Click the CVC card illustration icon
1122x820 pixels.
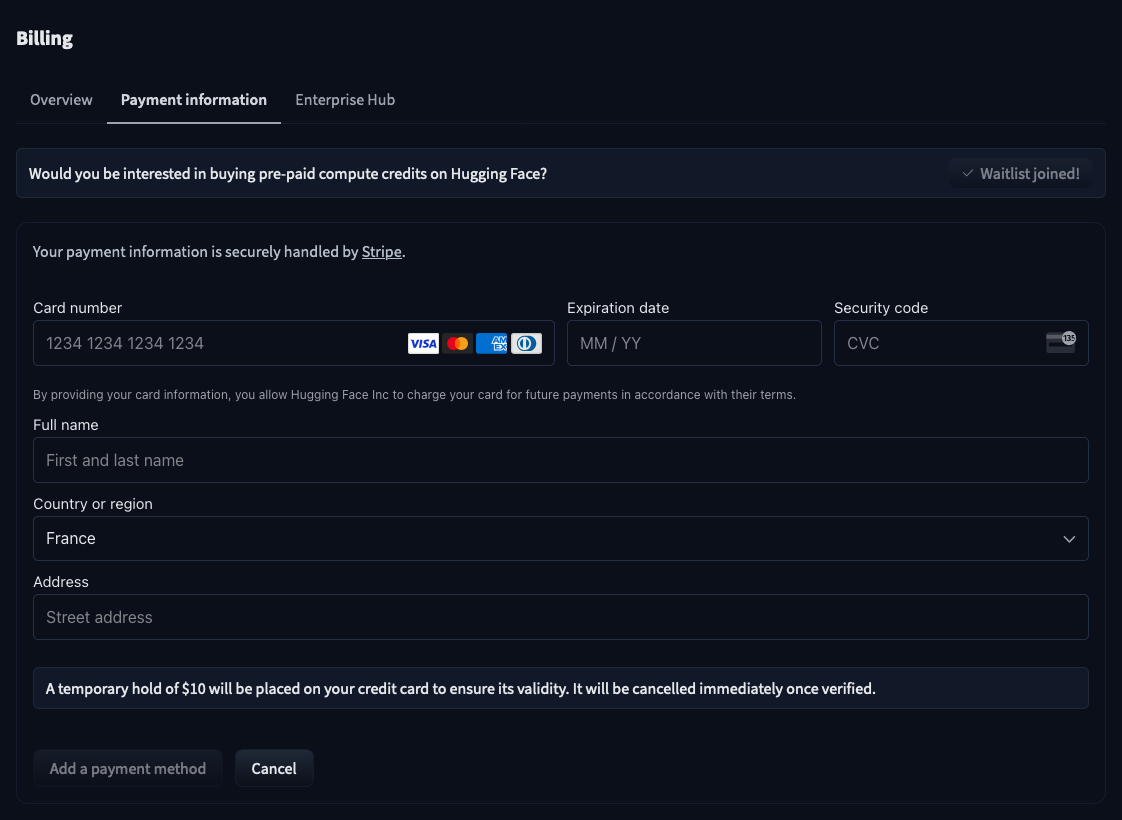1060,342
